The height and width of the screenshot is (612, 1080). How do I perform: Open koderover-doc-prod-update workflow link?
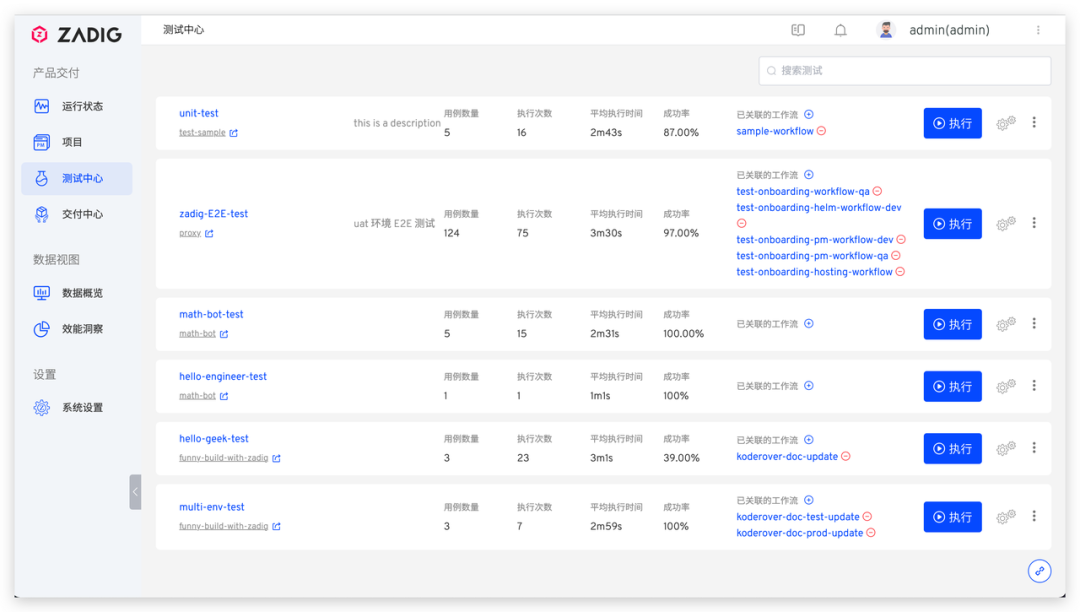pos(800,533)
